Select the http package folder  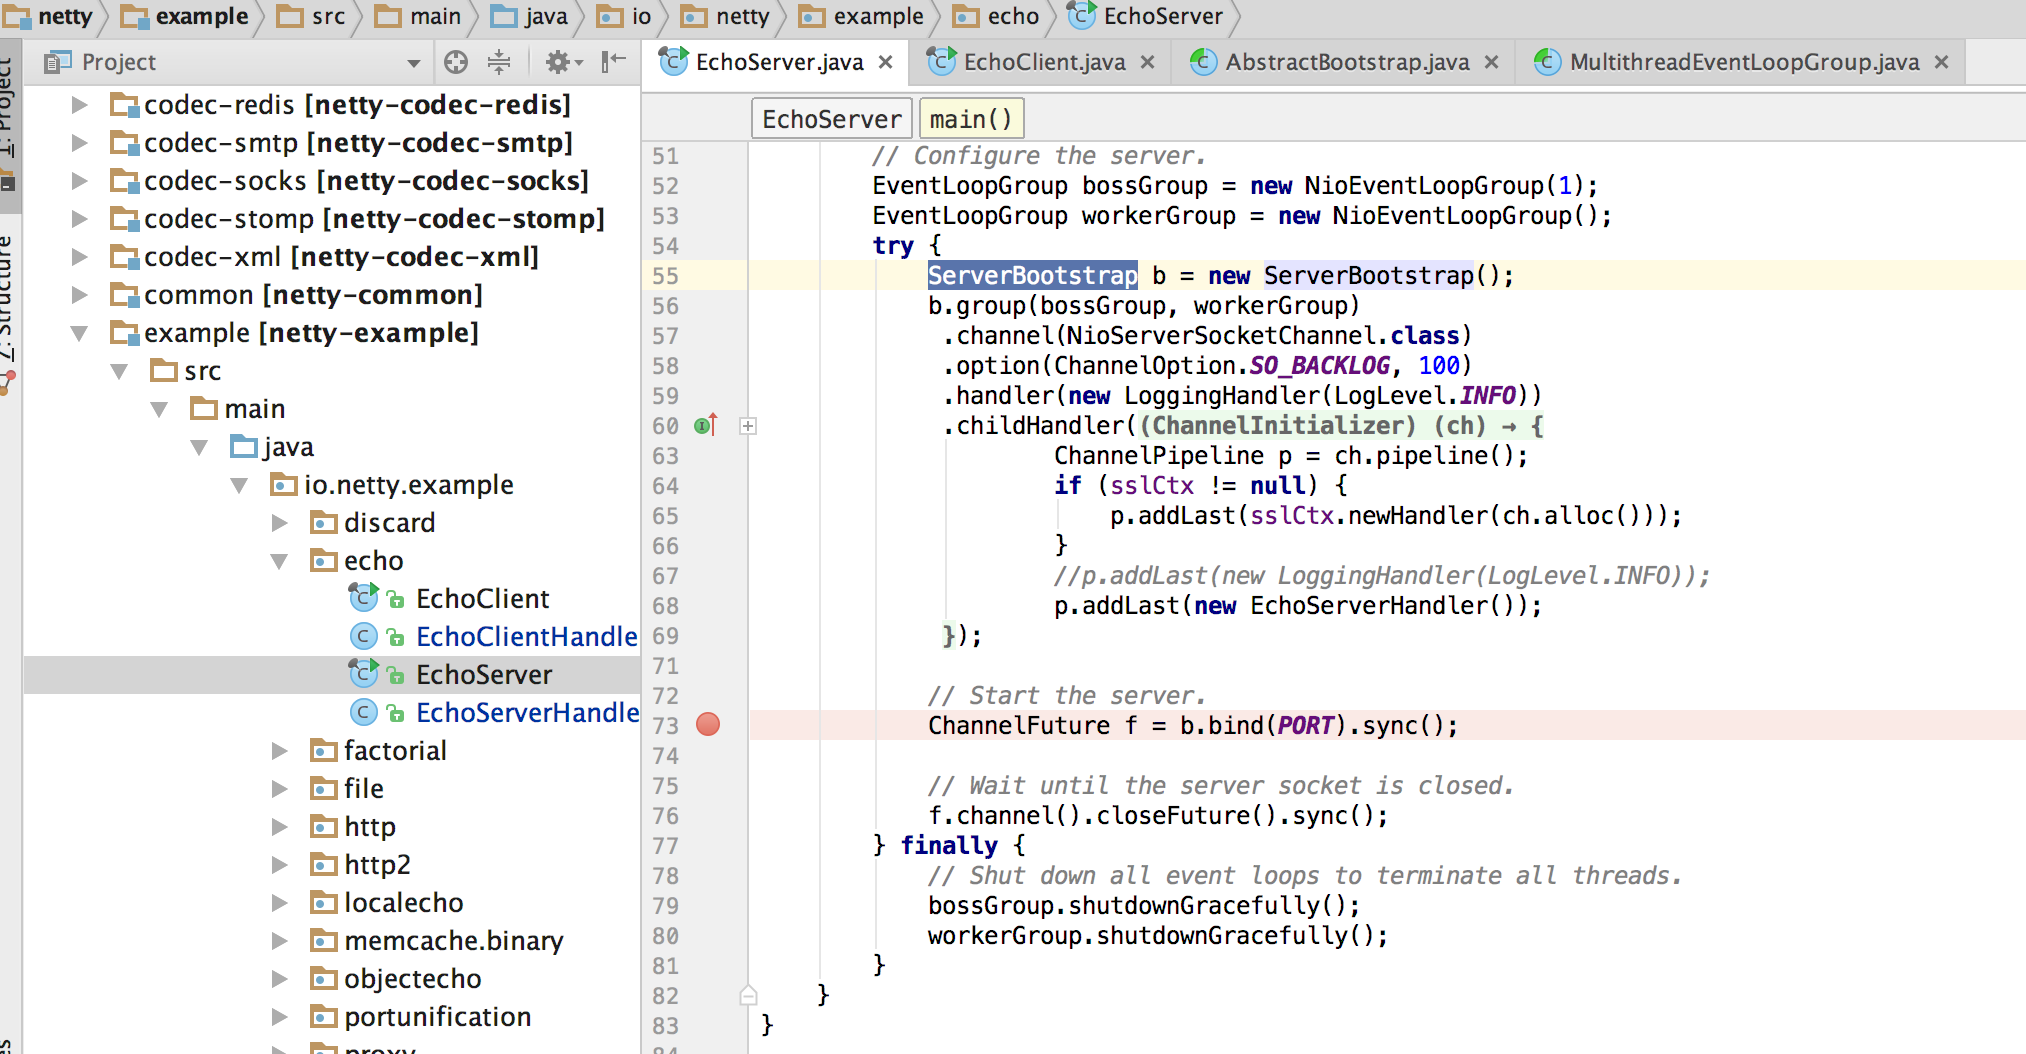[x=369, y=827]
